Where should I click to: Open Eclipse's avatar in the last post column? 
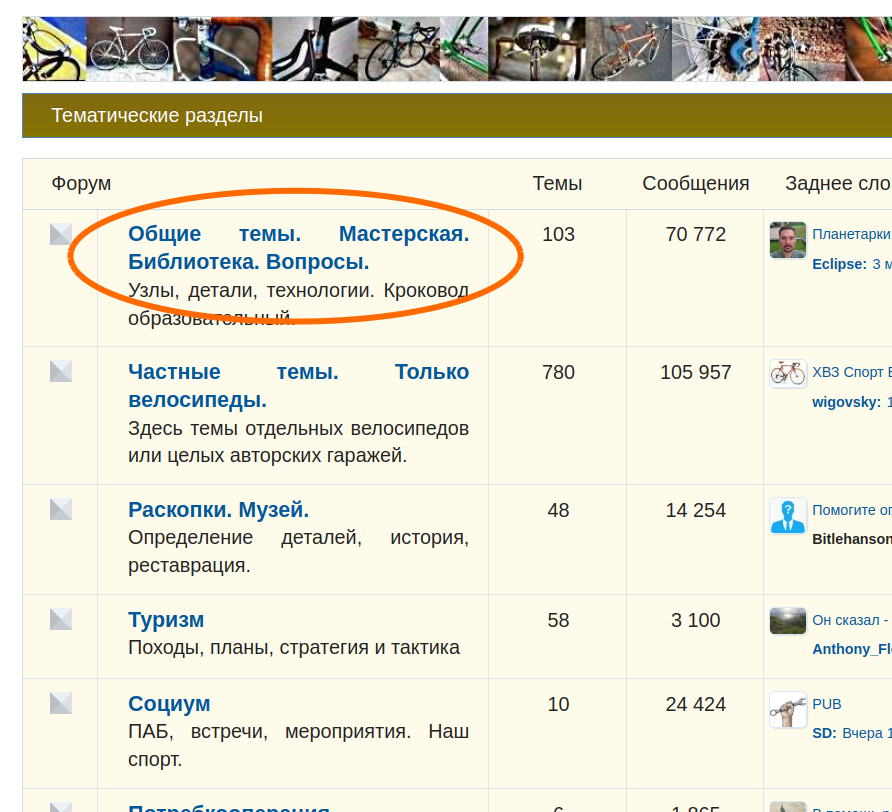click(x=788, y=241)
